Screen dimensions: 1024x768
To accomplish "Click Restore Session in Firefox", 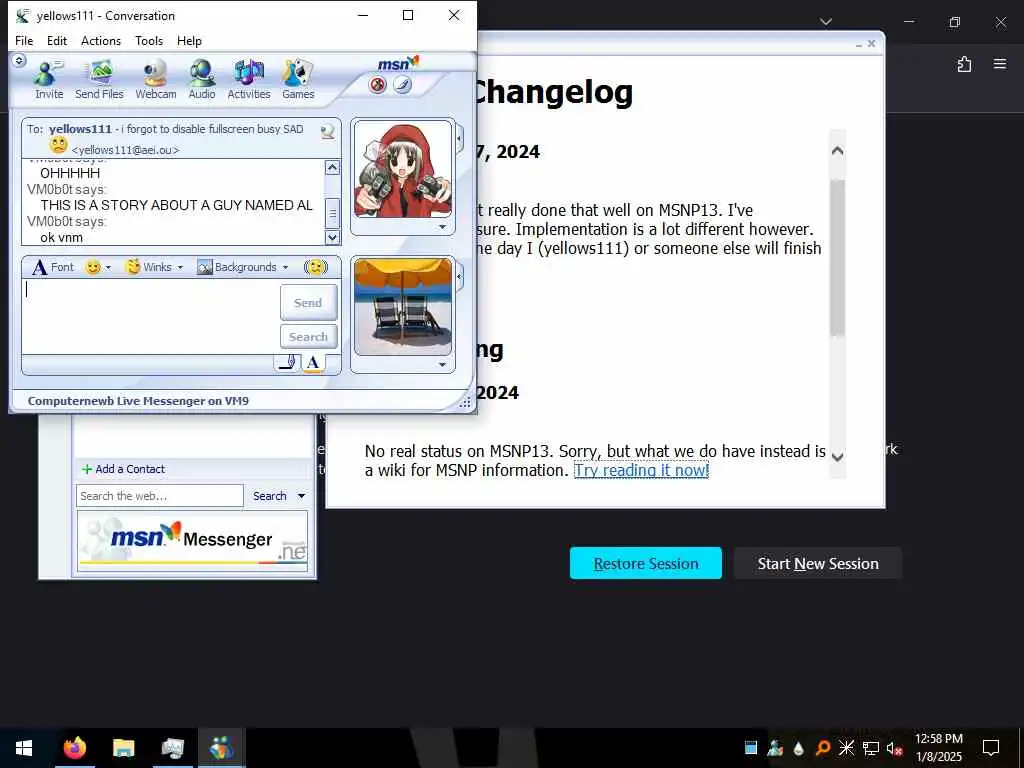I will point(646,563).
